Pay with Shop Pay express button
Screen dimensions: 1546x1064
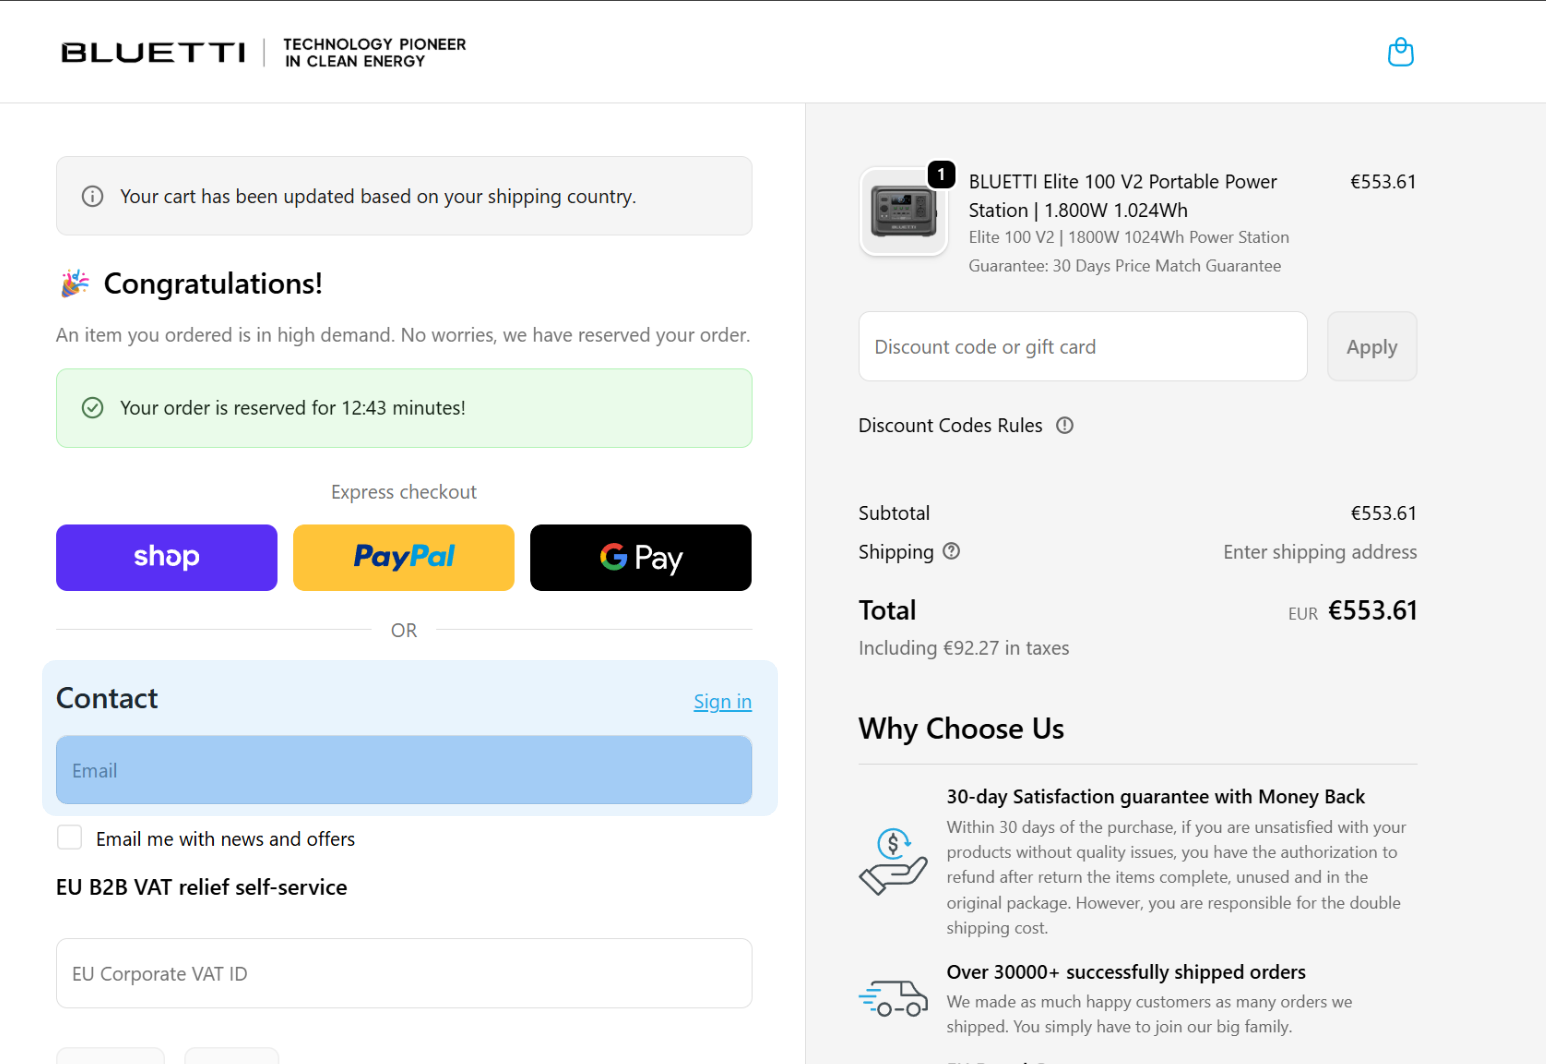(166, 558)
